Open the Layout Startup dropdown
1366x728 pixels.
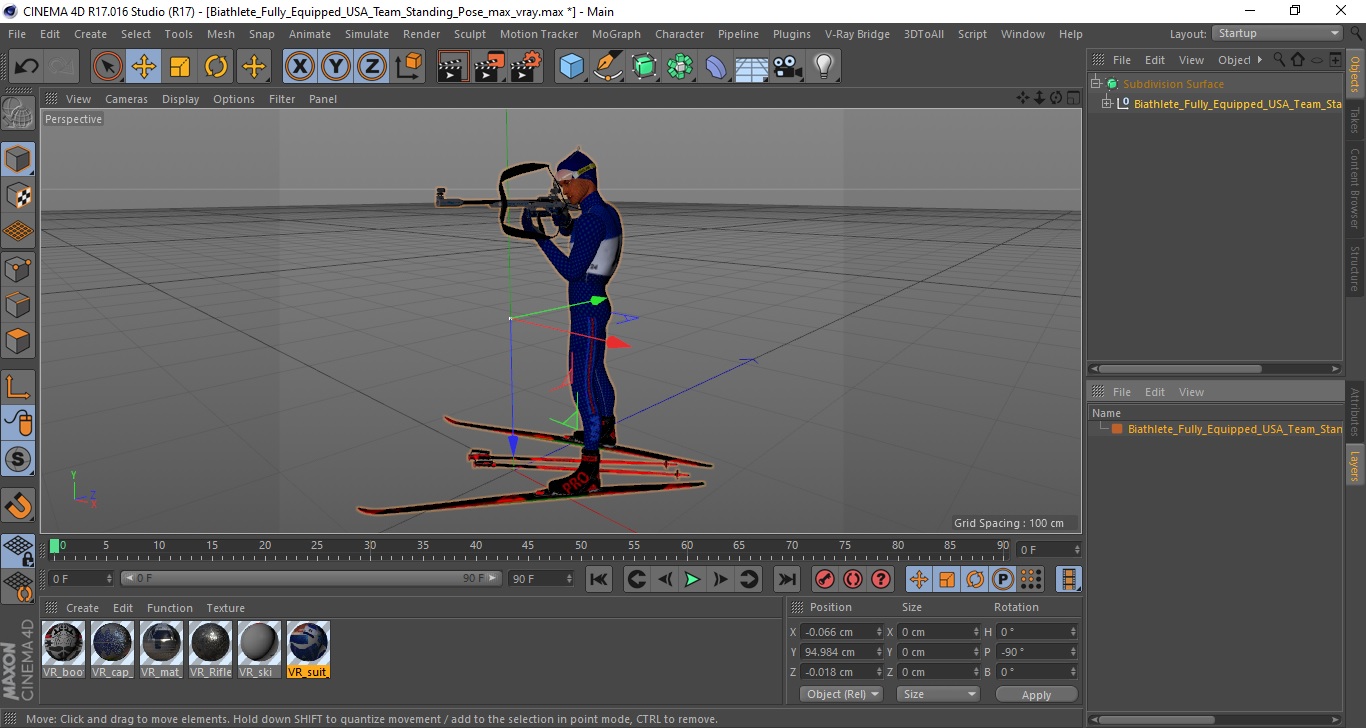click(1277, 33)
